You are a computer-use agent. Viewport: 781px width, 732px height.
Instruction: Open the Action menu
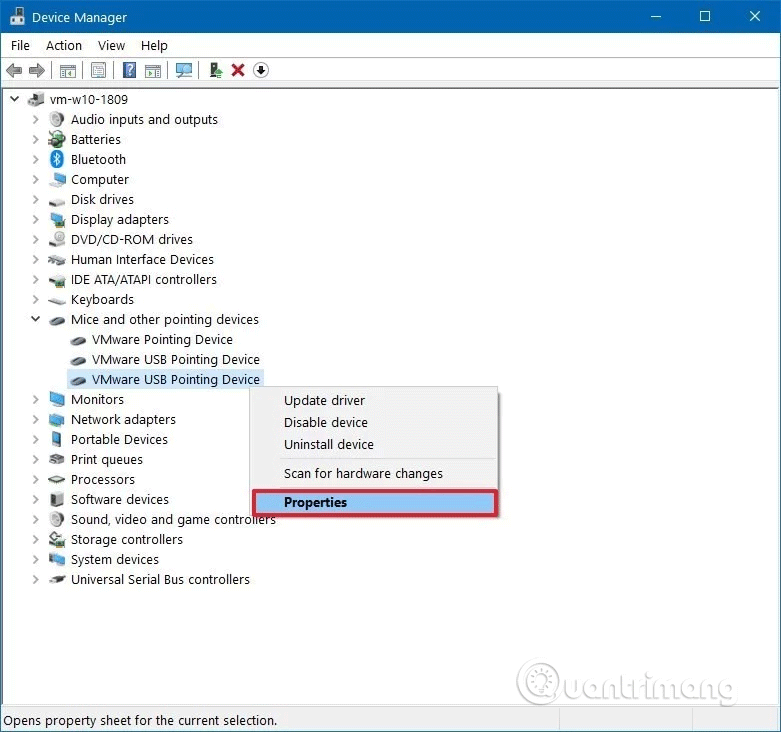click(64, 45)
